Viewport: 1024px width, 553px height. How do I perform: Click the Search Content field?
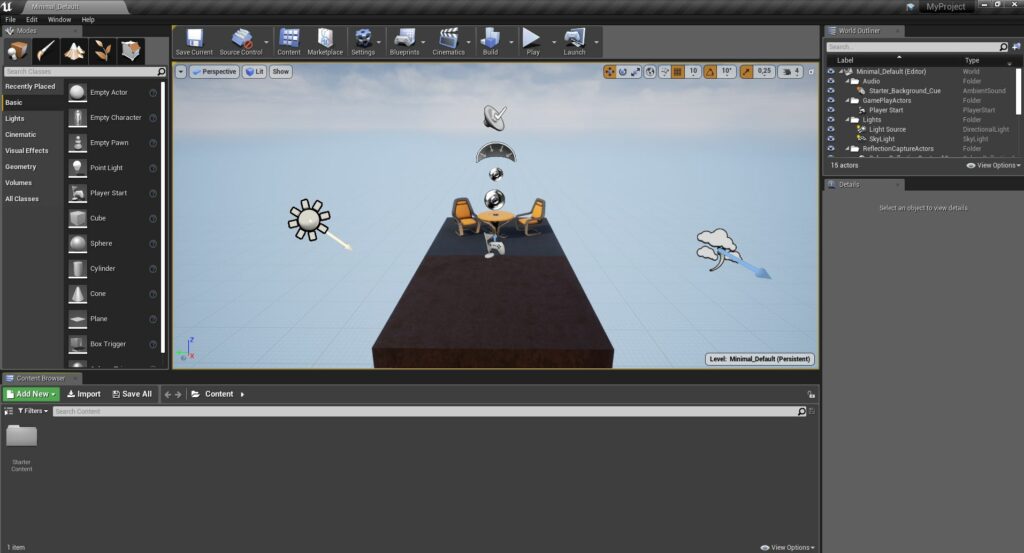coord(430,412)
